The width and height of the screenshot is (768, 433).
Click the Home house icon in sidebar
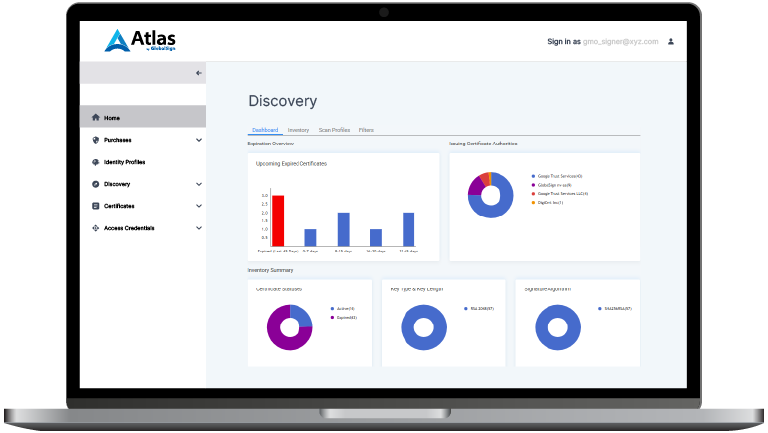[x=96, y=118]
